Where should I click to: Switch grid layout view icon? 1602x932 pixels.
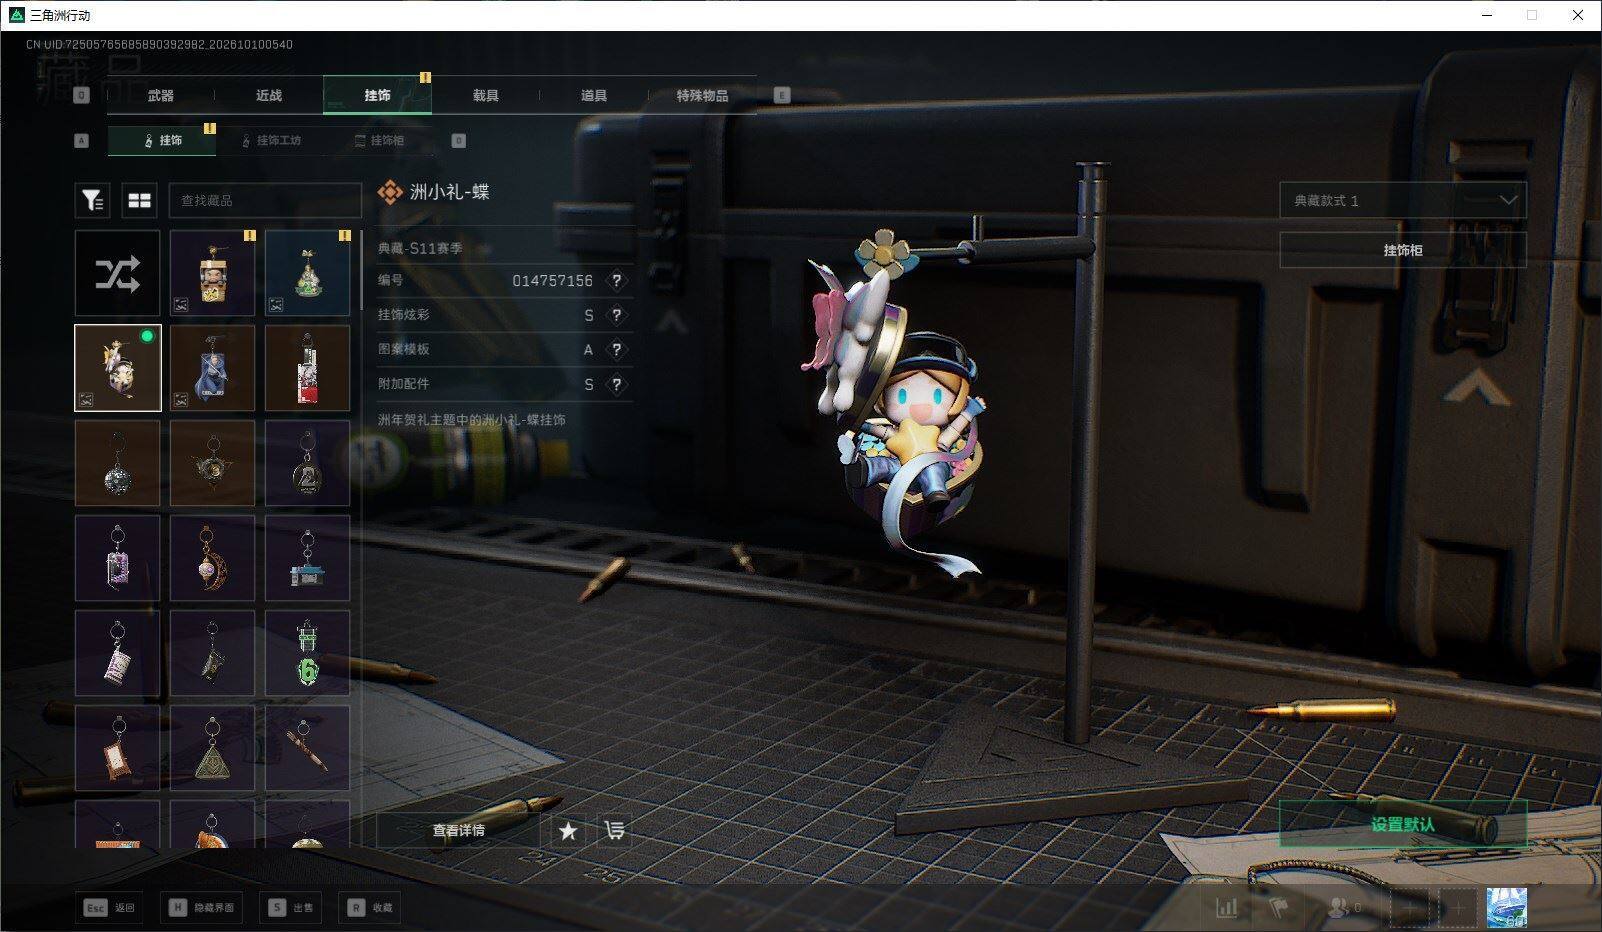click(140, 200)
